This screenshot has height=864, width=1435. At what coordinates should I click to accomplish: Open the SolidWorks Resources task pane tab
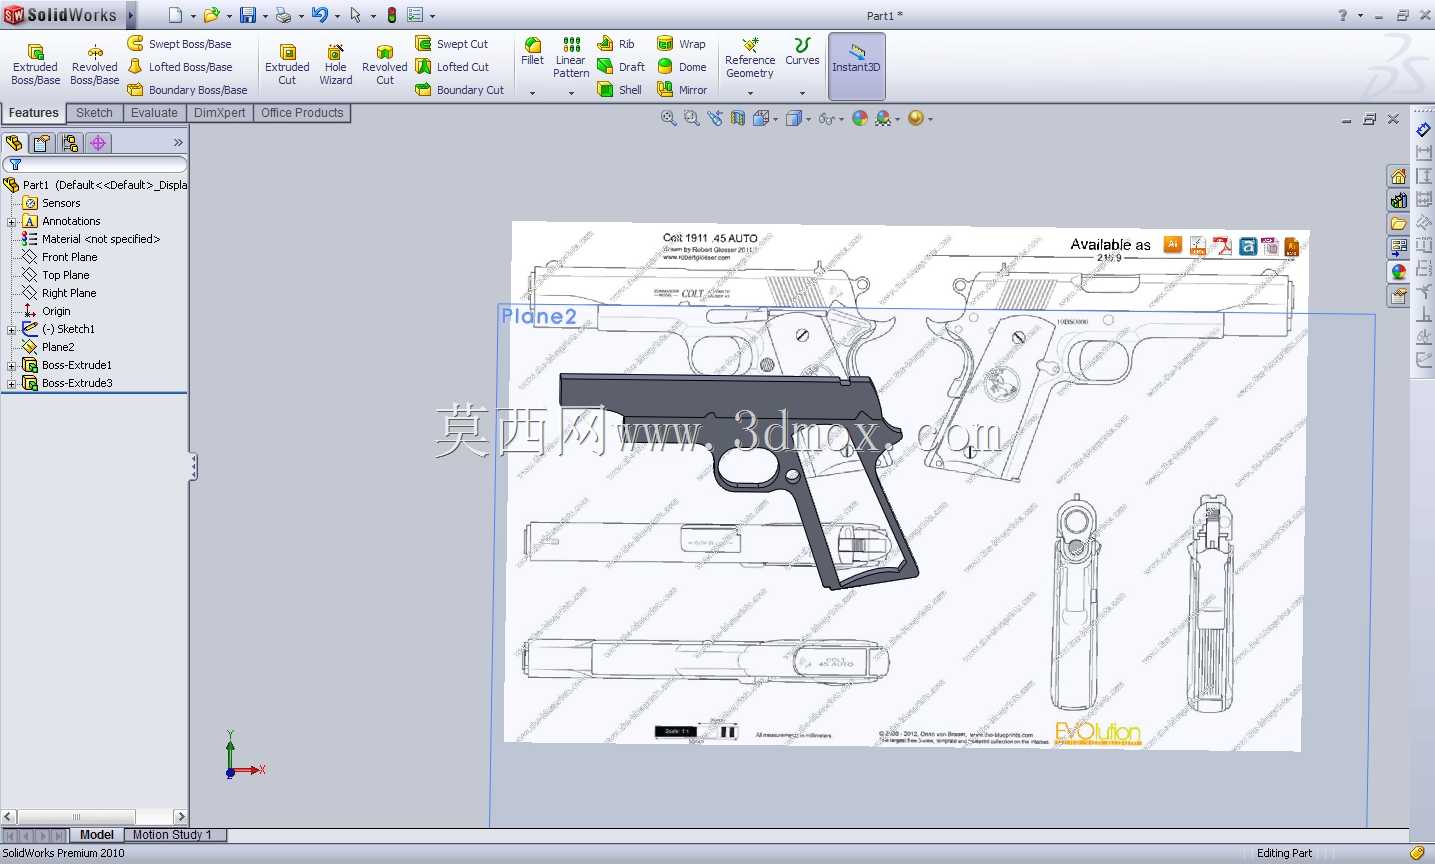coord(1398,177)
